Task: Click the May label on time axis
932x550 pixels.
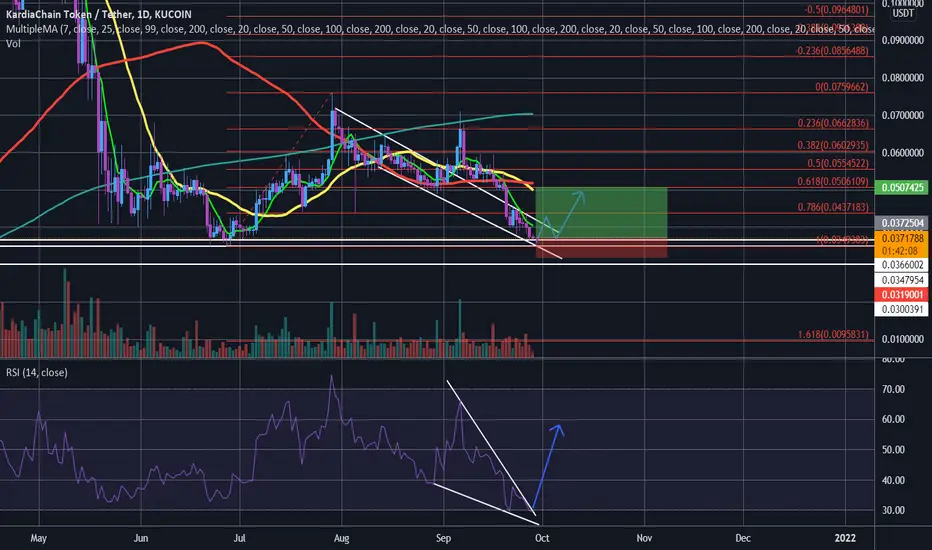Action: pyautogui.click(x=38, y=538)
